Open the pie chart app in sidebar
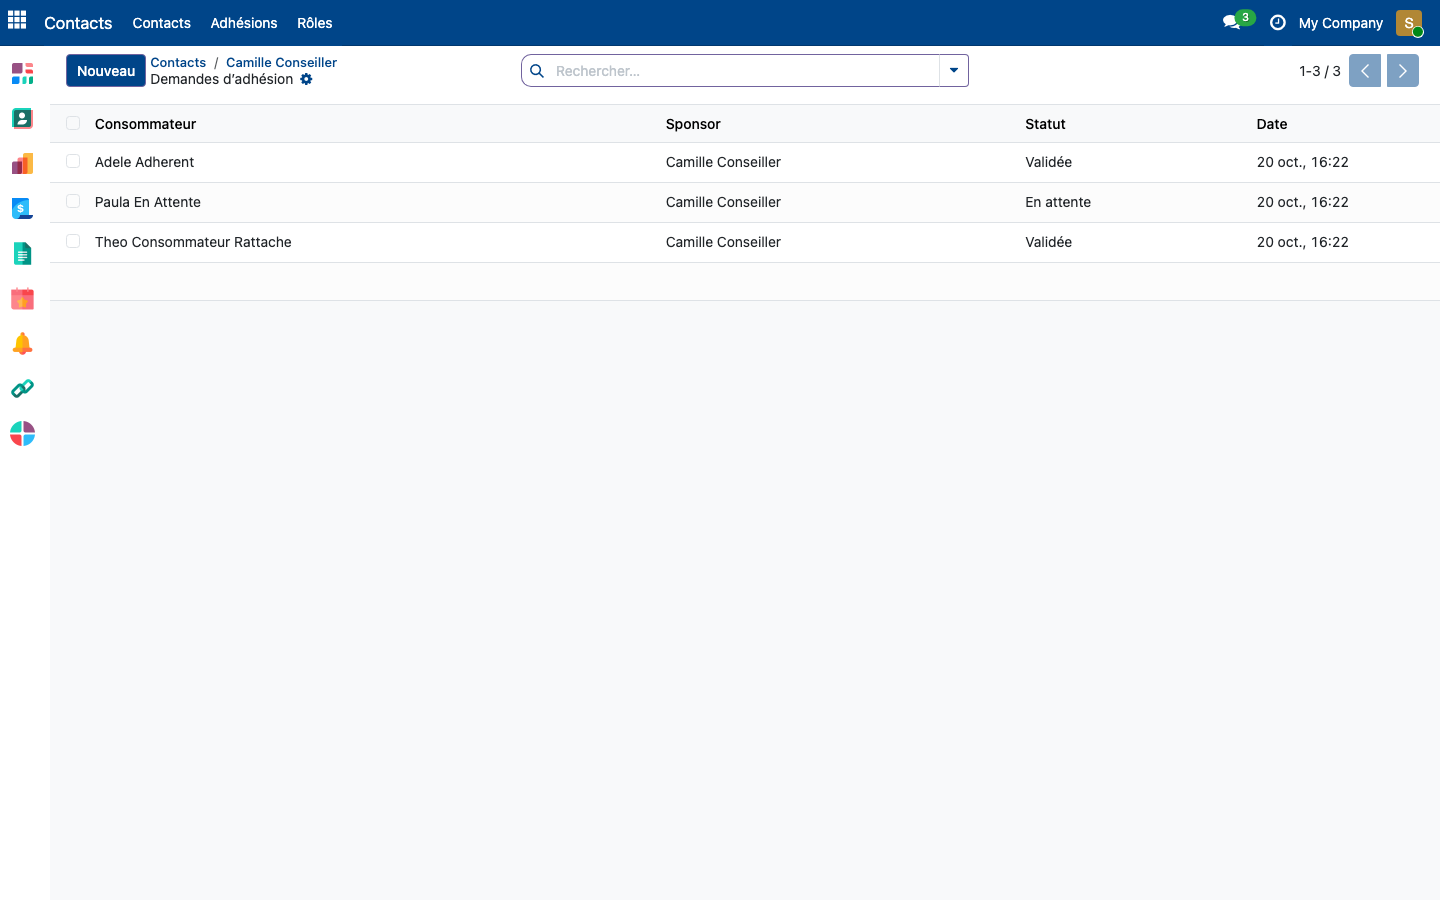Screen dimensions: 1440x900 click(x=22, y=433)
